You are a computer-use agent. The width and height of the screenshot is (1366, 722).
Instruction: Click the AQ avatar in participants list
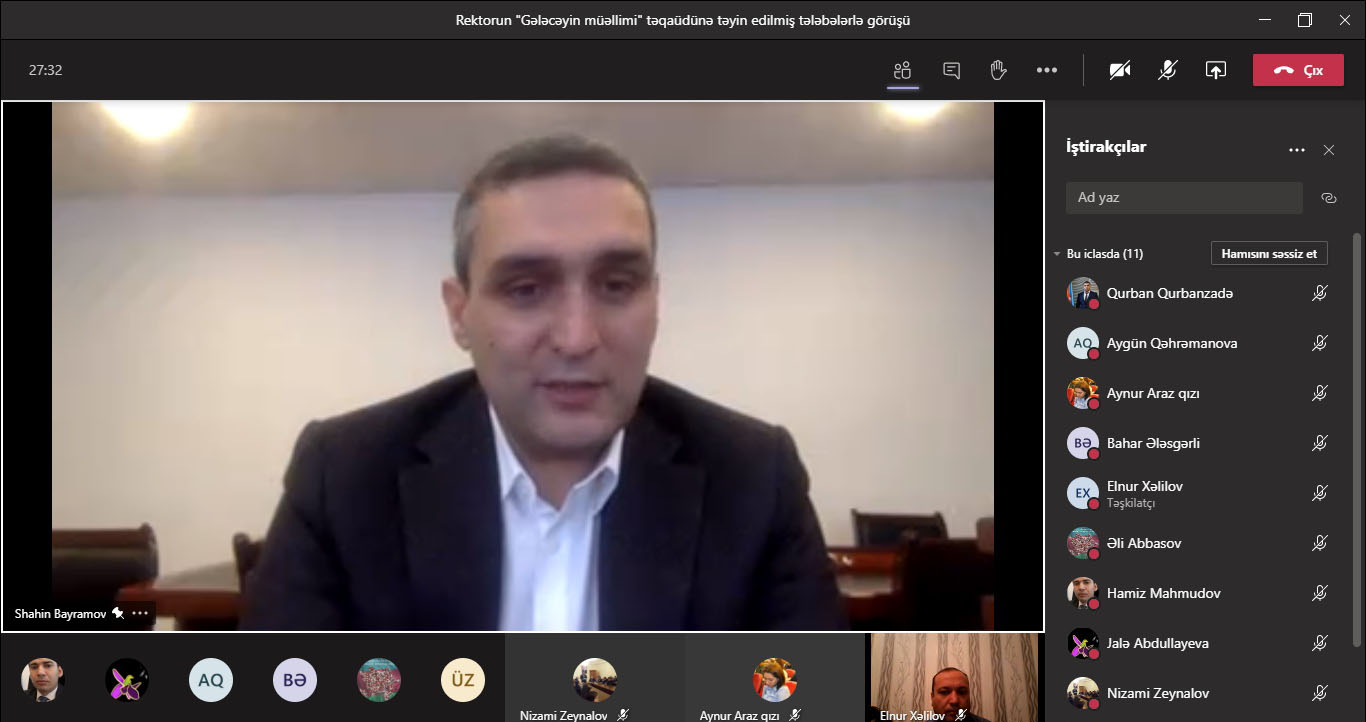1083,343
